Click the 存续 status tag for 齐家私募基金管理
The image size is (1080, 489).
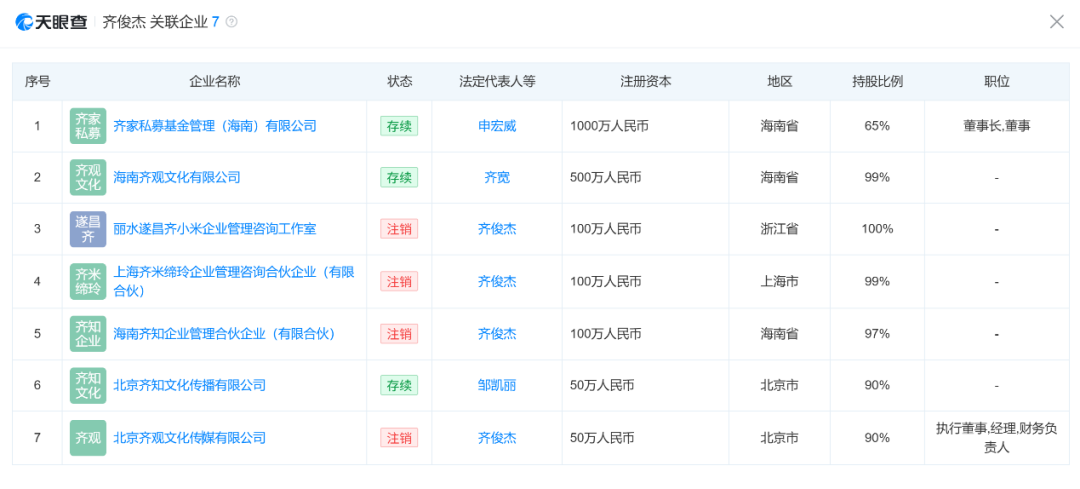[x=399, y=126]
